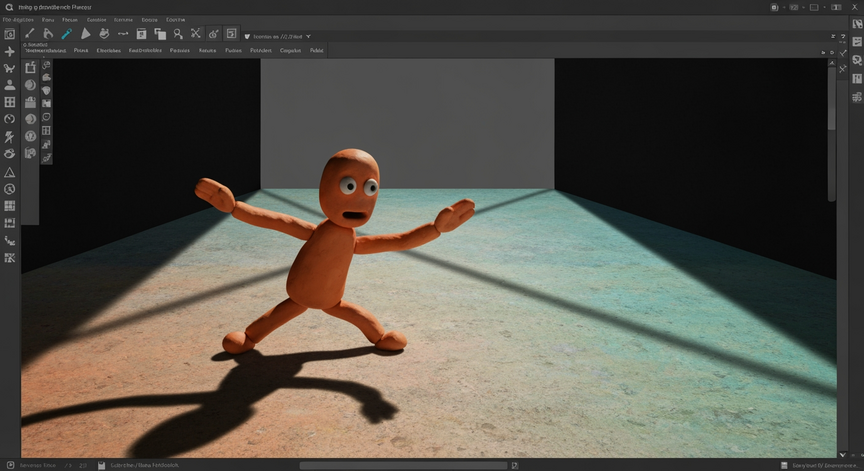Click the open box icon in tool palette
The width and height of the screenshot is (864, 471).
click(x=30, y=68)
